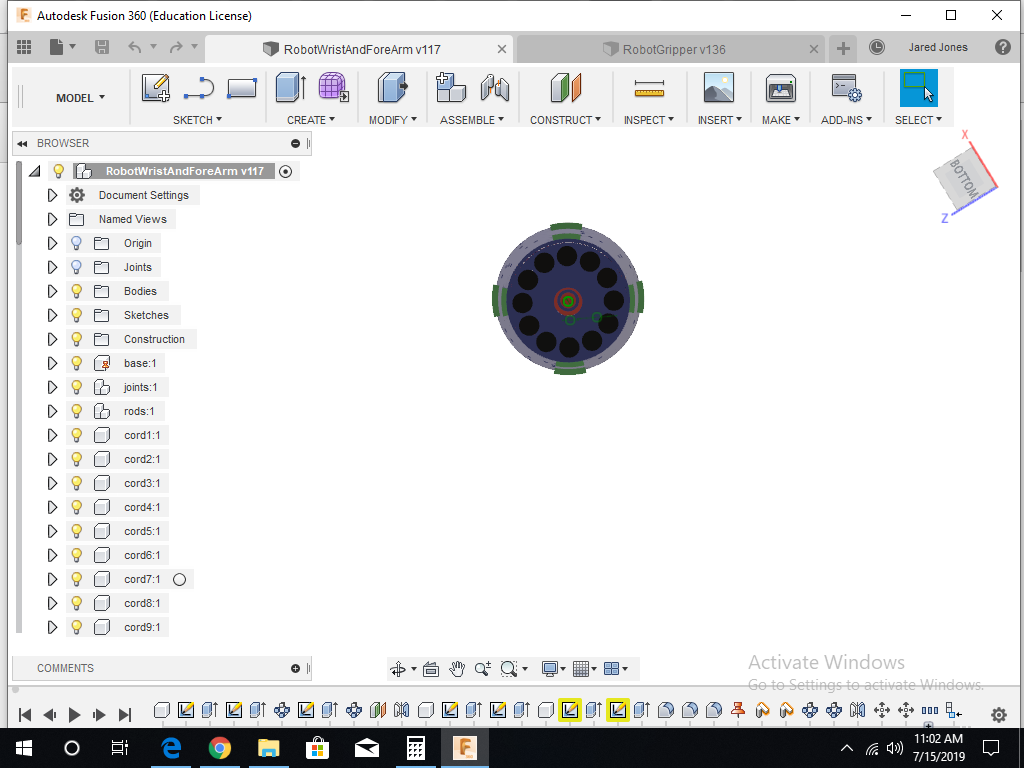
Task: Click the Redo arrow
Action: pos(176,47)
